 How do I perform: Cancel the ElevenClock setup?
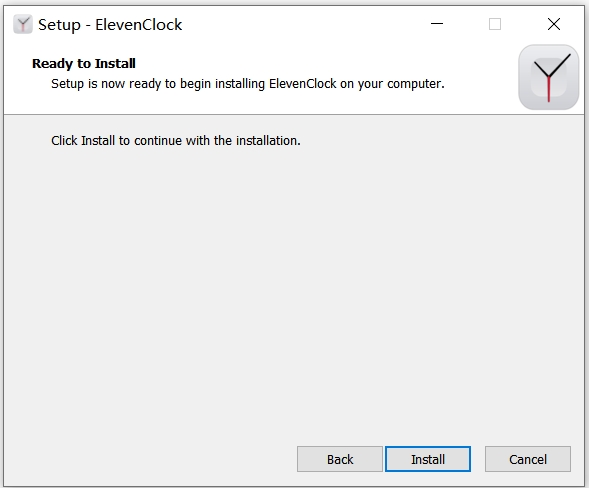pyautogui.click(x=528, y=459)
